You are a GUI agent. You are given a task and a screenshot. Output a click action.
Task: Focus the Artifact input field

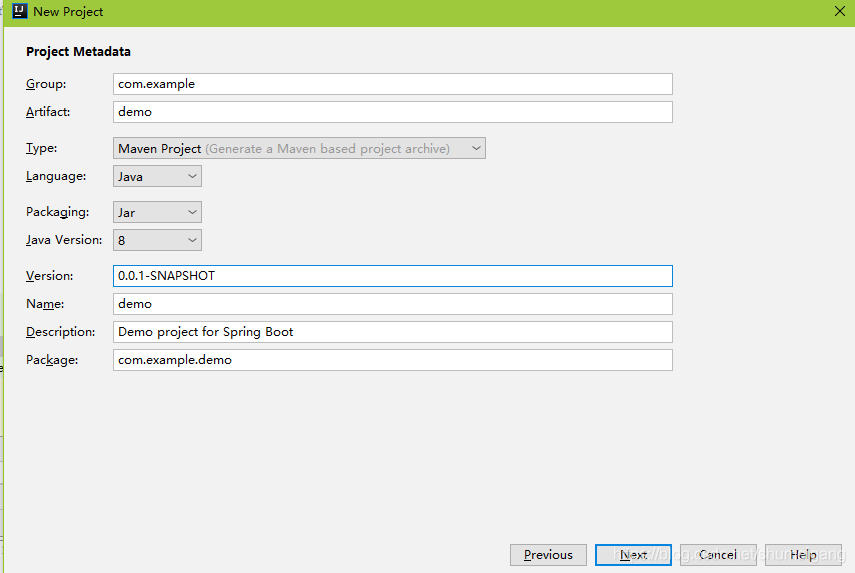pyautogui.click(x=393, y=112)
